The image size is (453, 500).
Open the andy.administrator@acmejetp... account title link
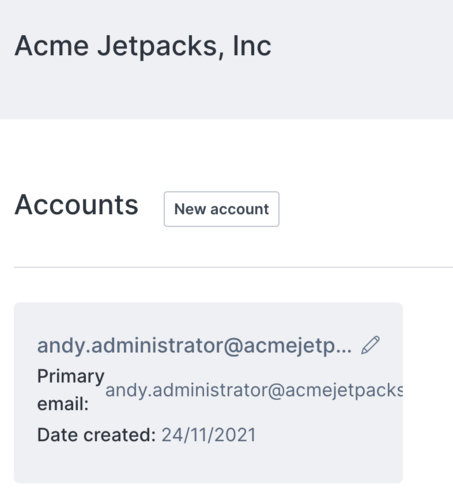(194, 345)
